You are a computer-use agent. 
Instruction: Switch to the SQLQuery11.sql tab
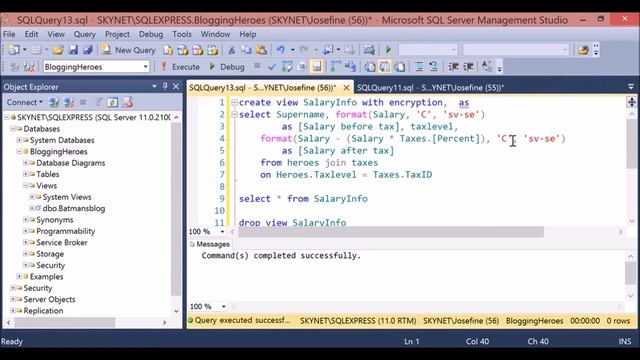point(430,87)
